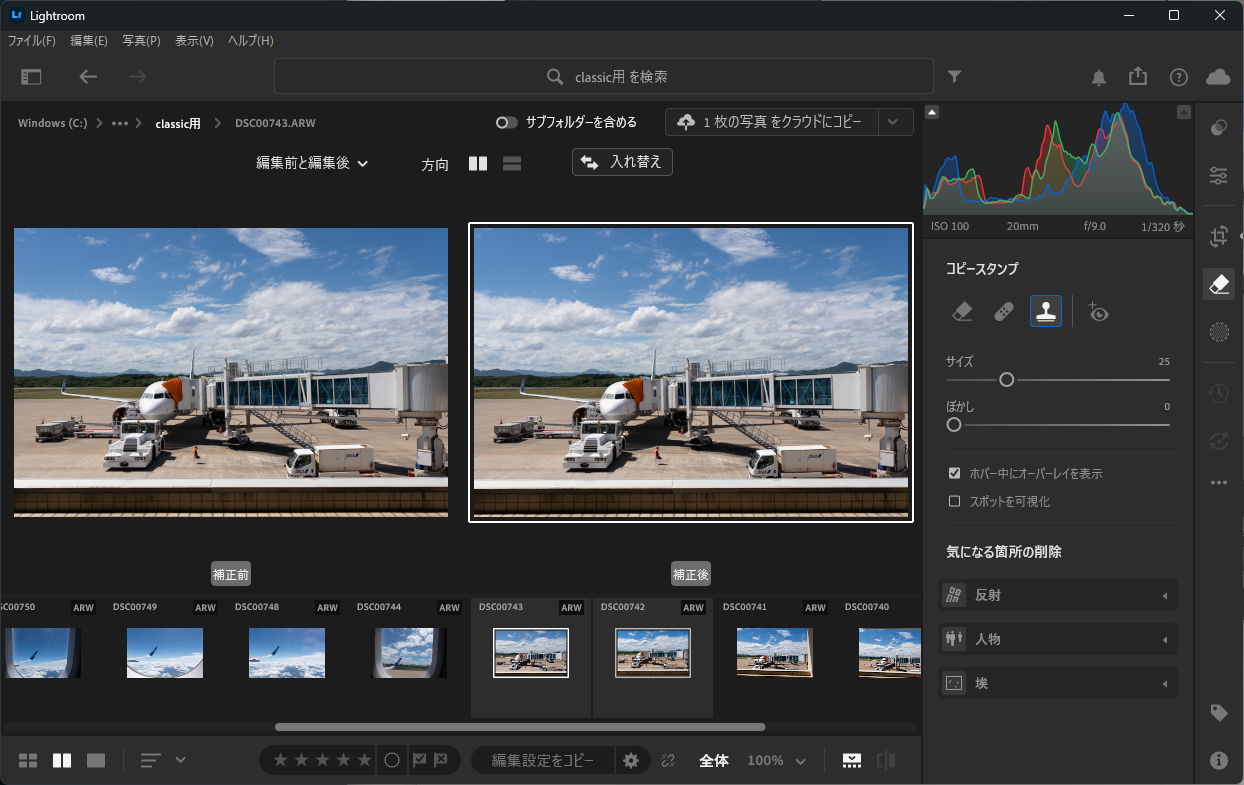1244x785 pixels.
Task: Toggle the left panel icon
Action: point(31,77)
